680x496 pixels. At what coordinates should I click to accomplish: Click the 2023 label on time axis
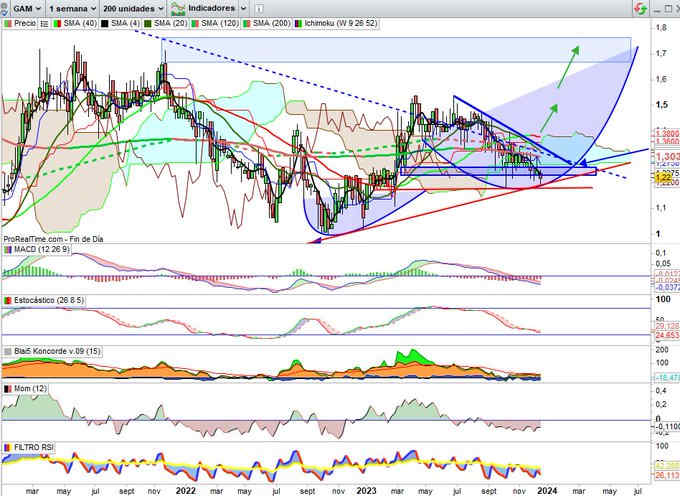pos(366,490)
